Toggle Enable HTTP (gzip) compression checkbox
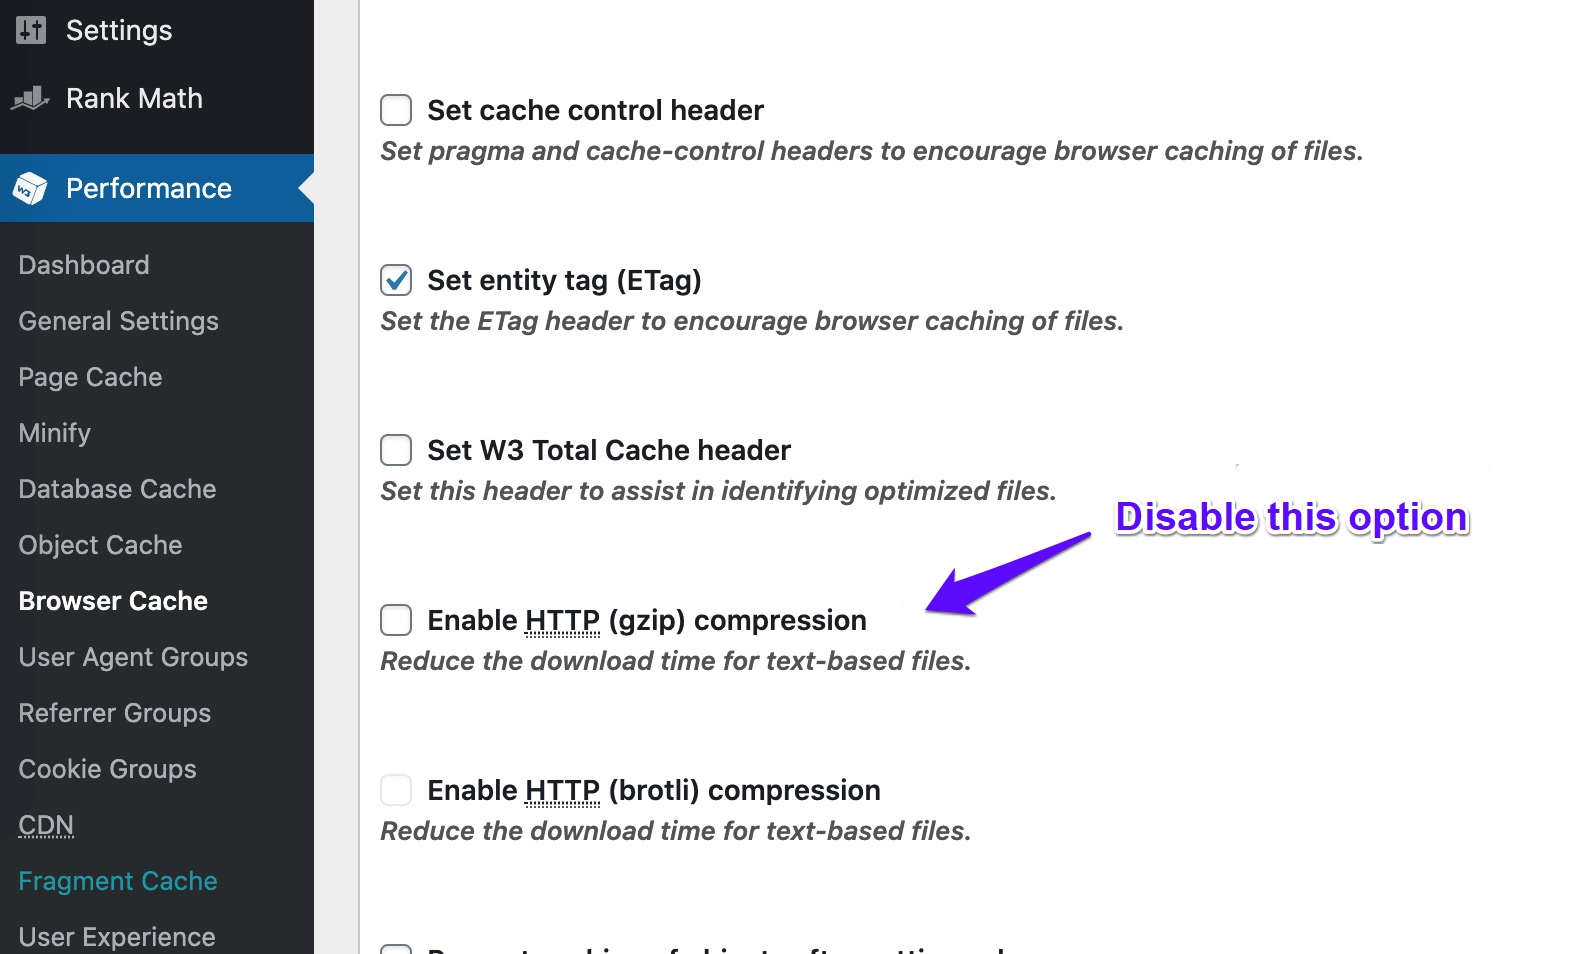The image size is (1592, 954). pyautogui.click(x=396, y=620)
